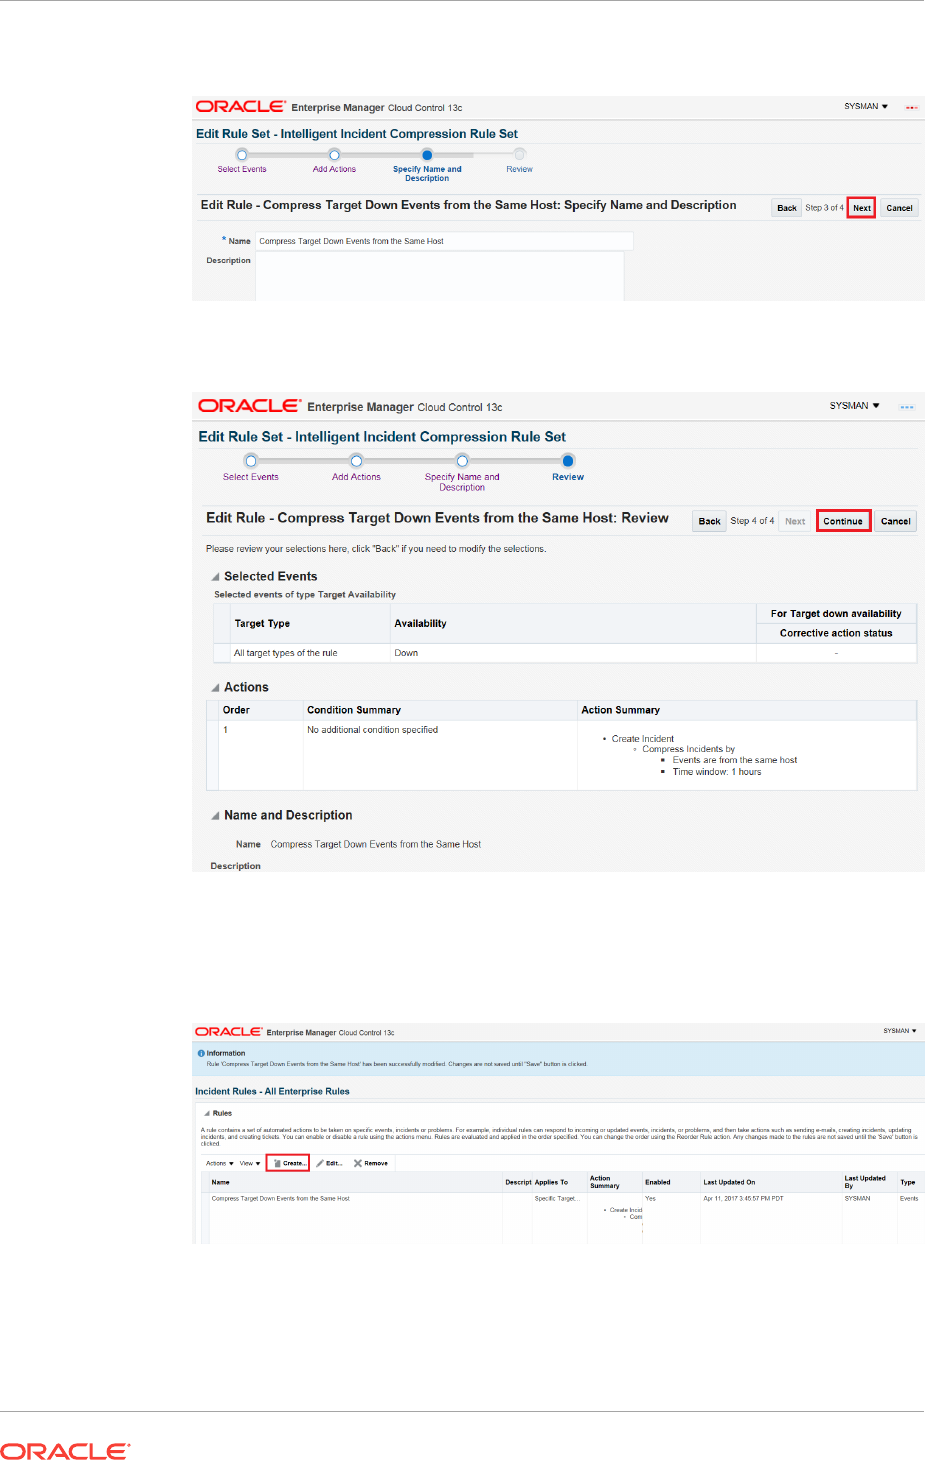Open the red overflow dots icon beside SYSMAN on the Specify Name screen

click(911, 107)
